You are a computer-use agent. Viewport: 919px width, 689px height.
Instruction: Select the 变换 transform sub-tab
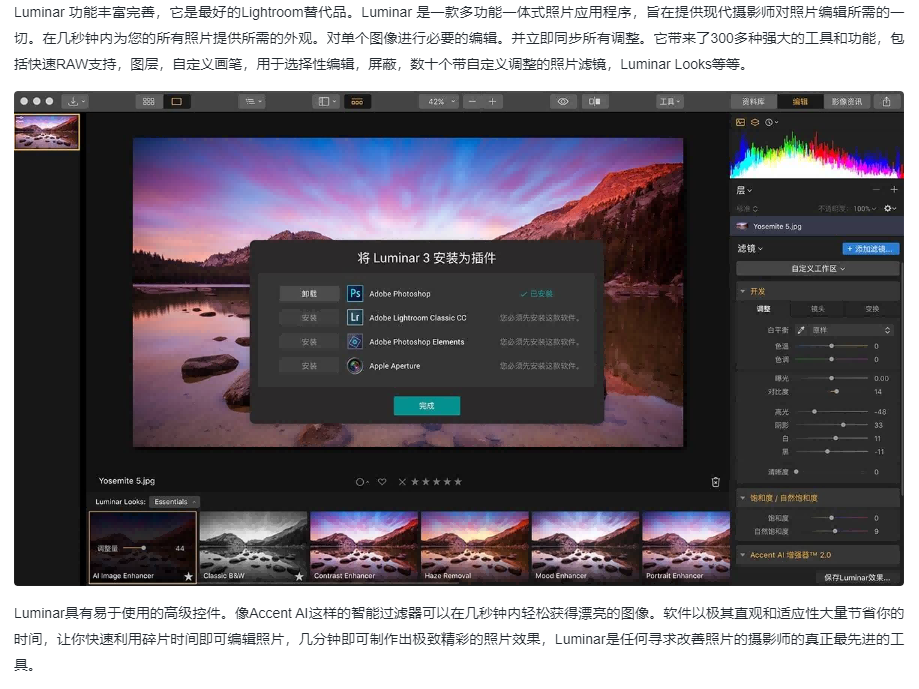pos(872,309)
